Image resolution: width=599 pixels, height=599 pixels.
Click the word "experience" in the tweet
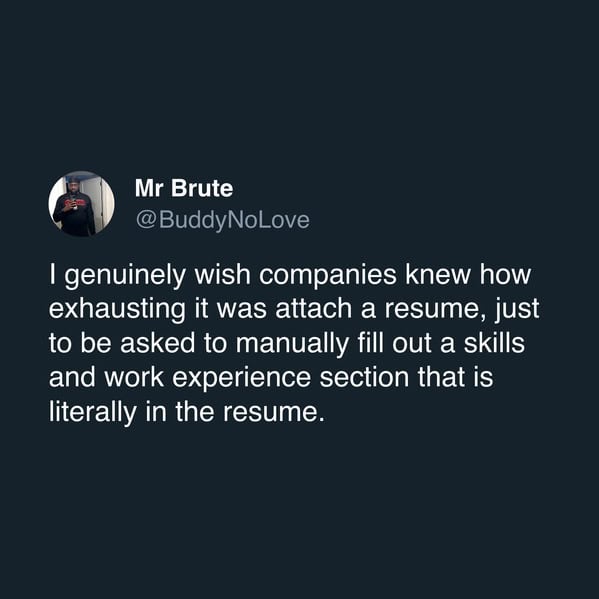[241, 379]
